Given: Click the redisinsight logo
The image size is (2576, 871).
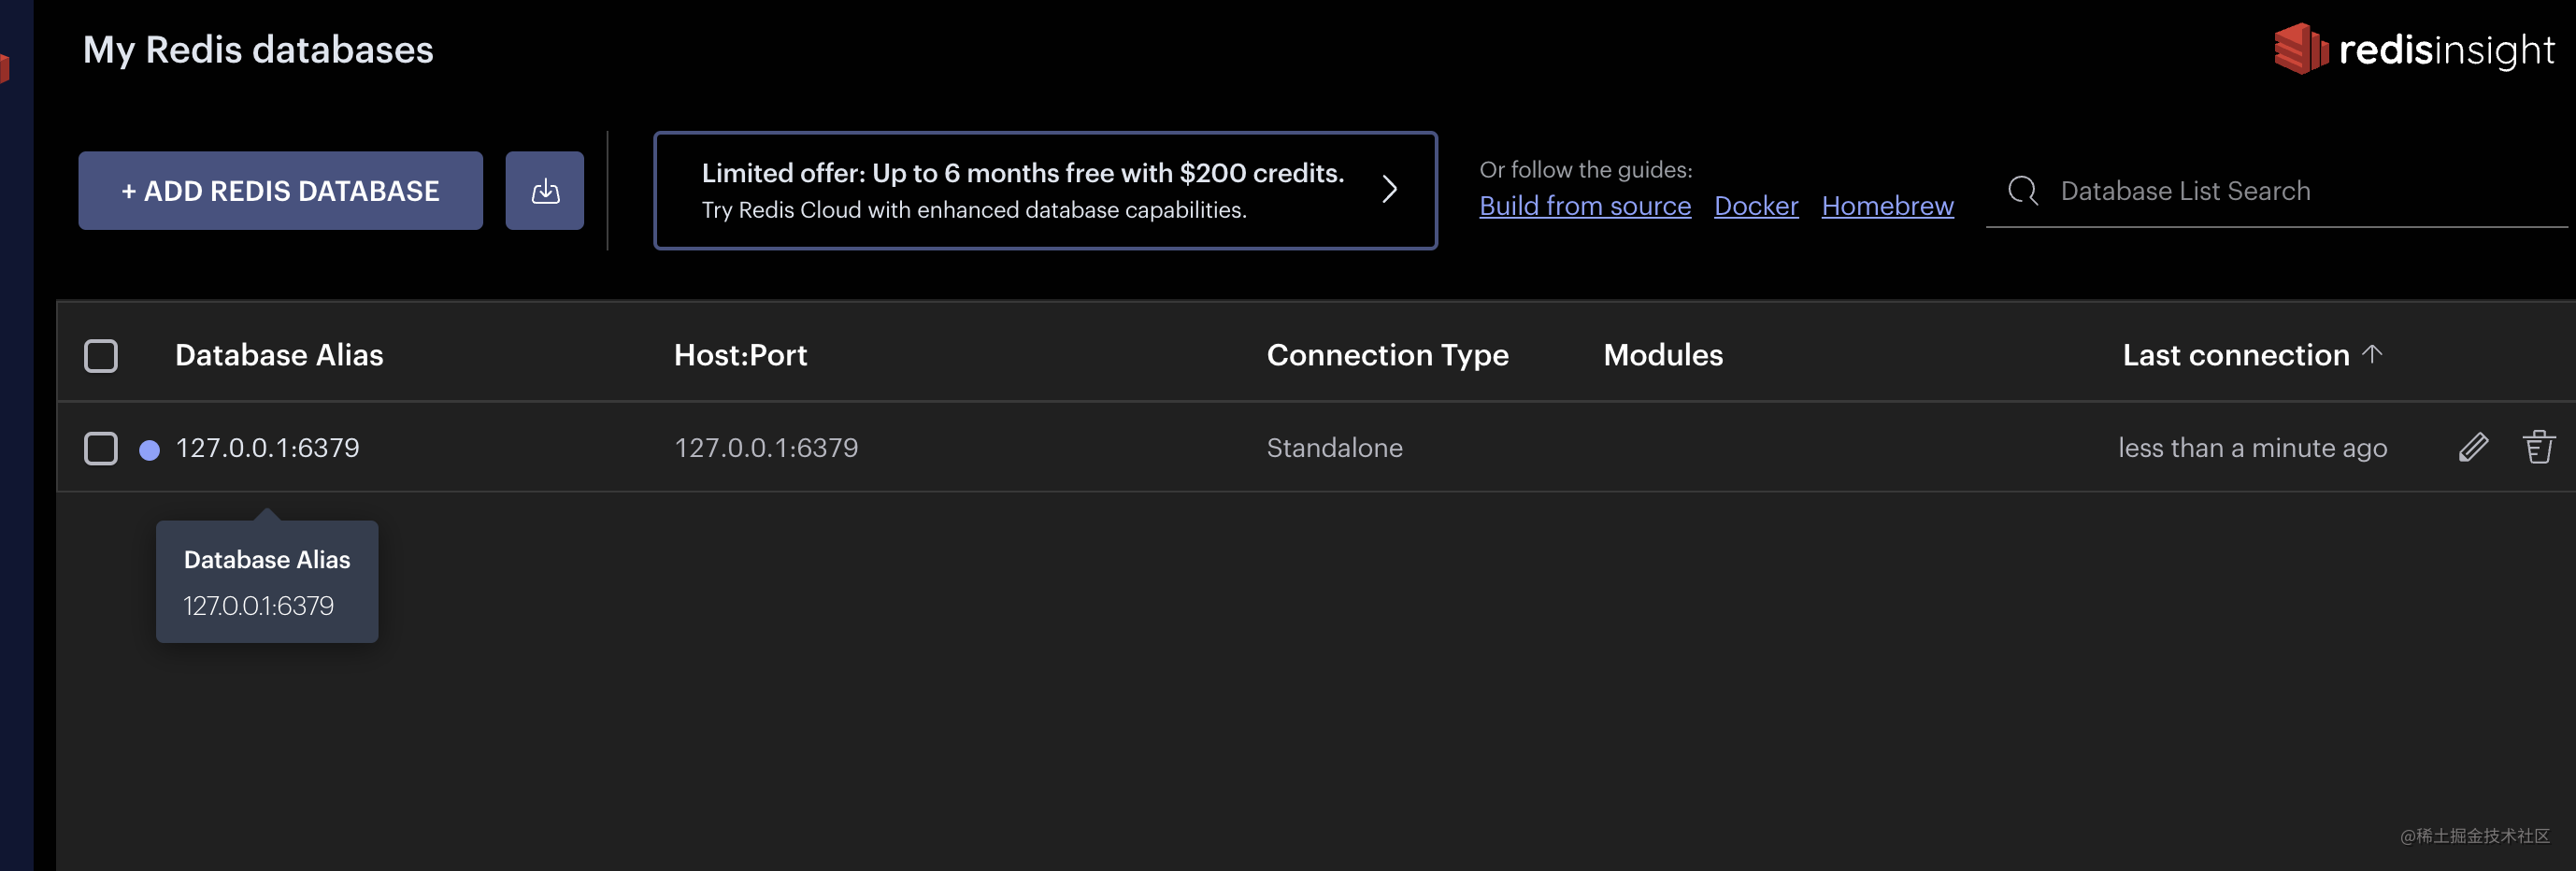Looking at the screenshot, I should pos(2413,50).
